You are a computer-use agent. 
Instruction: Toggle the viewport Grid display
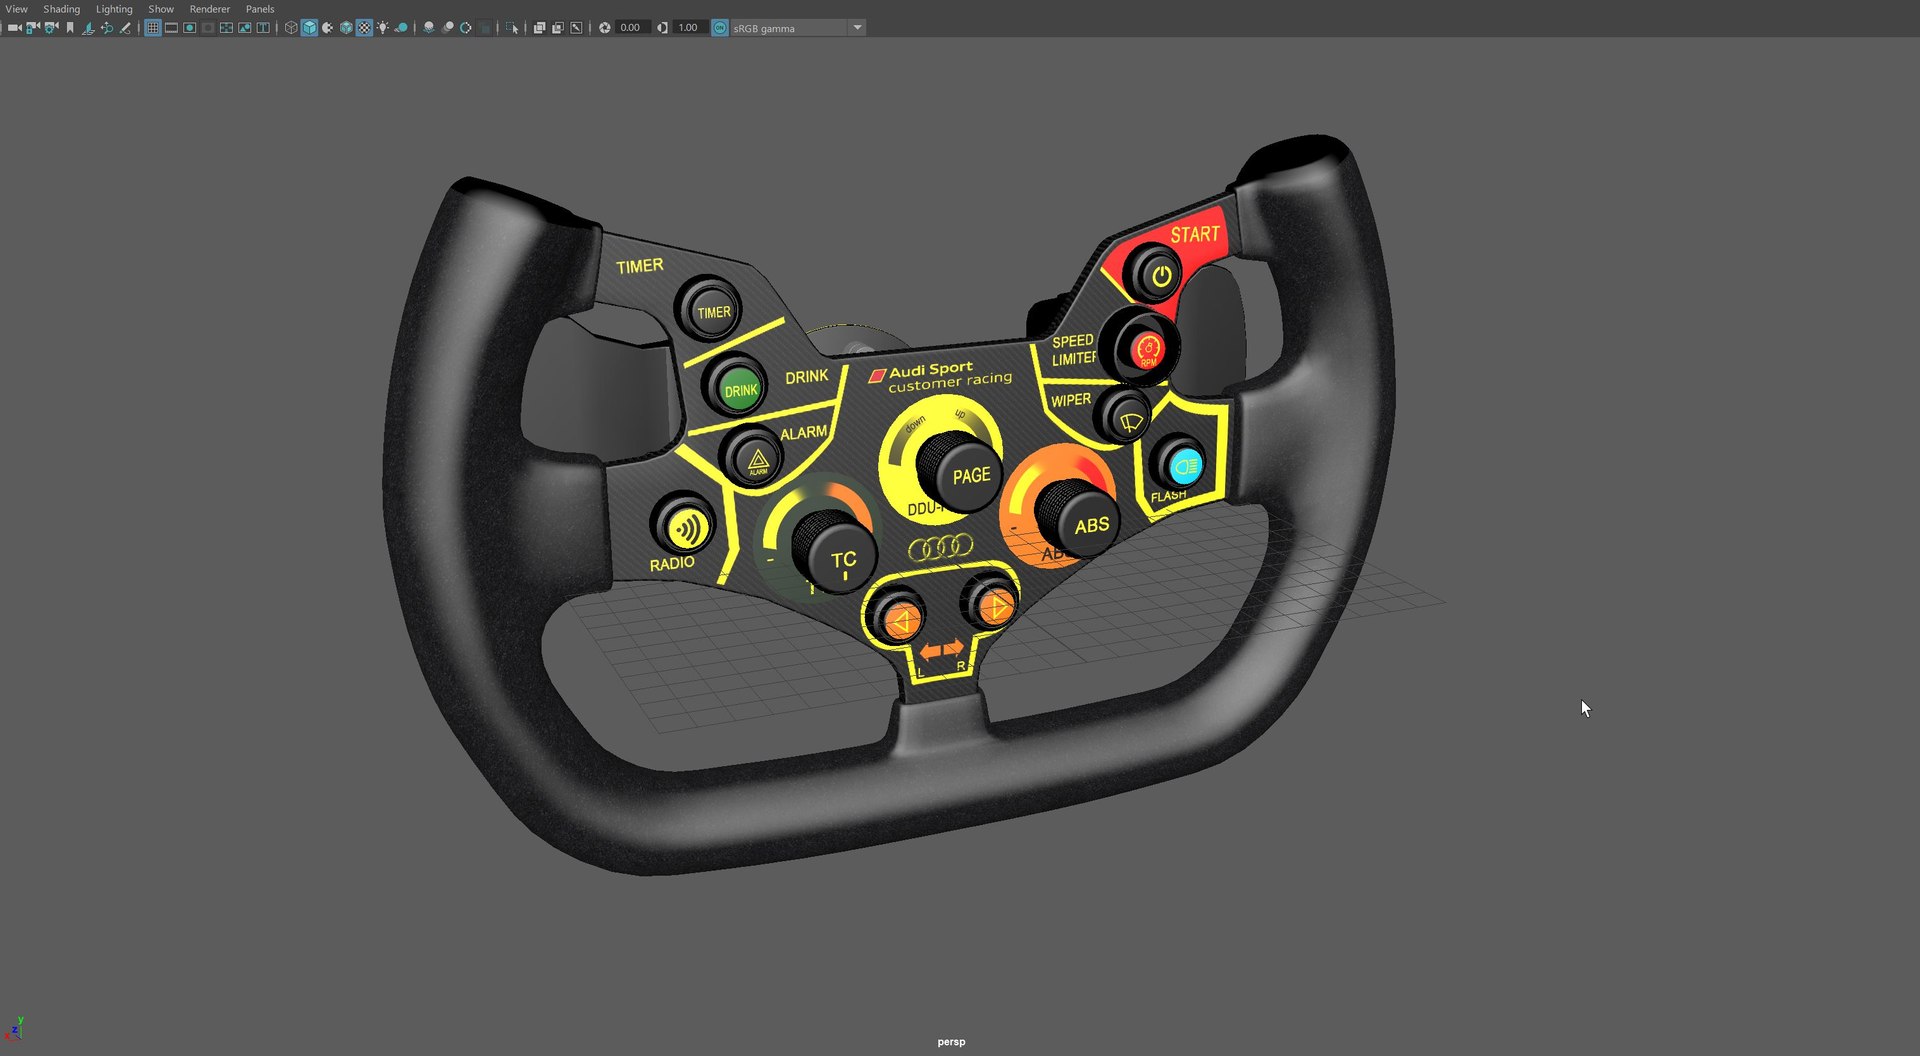[x=153, y=28]
